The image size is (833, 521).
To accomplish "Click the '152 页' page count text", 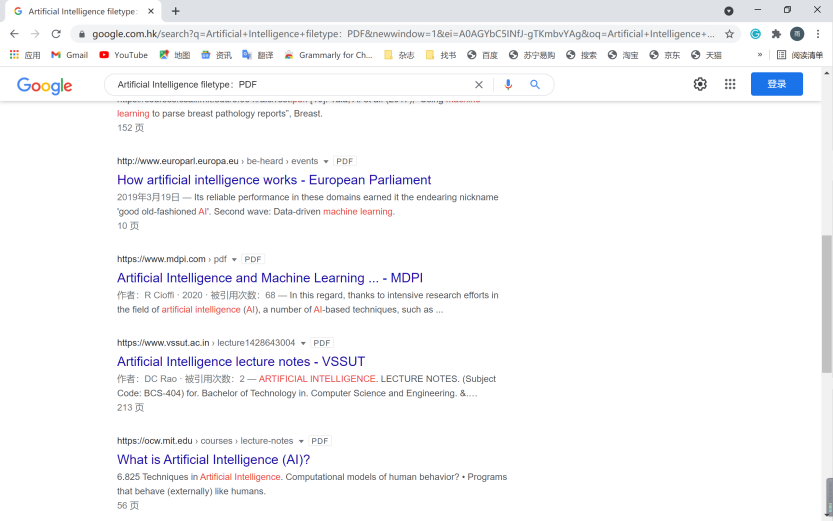I will (x=131, y=127).
